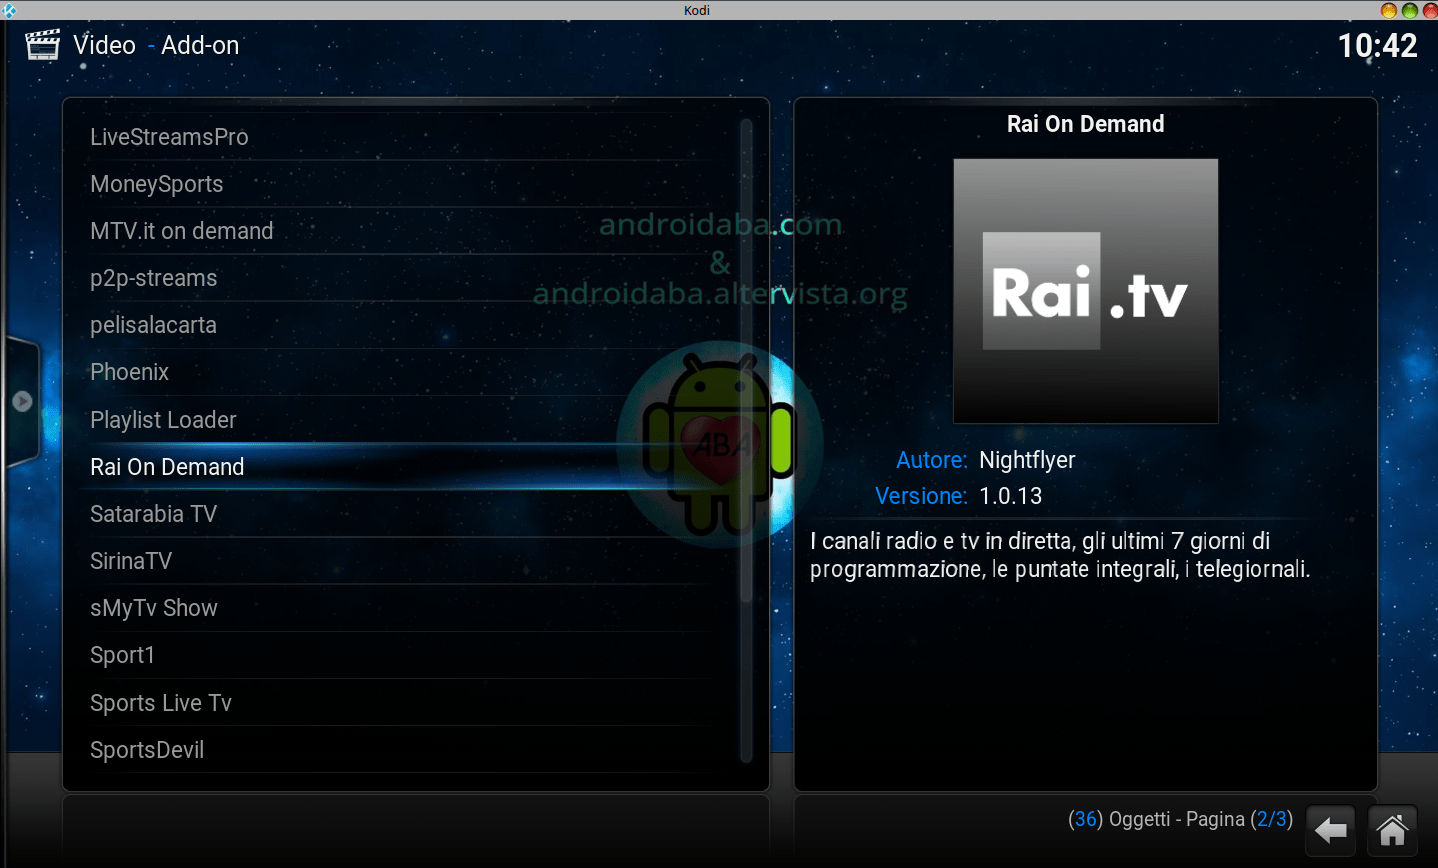Go to Kodi home screen

pos(1392,830)
